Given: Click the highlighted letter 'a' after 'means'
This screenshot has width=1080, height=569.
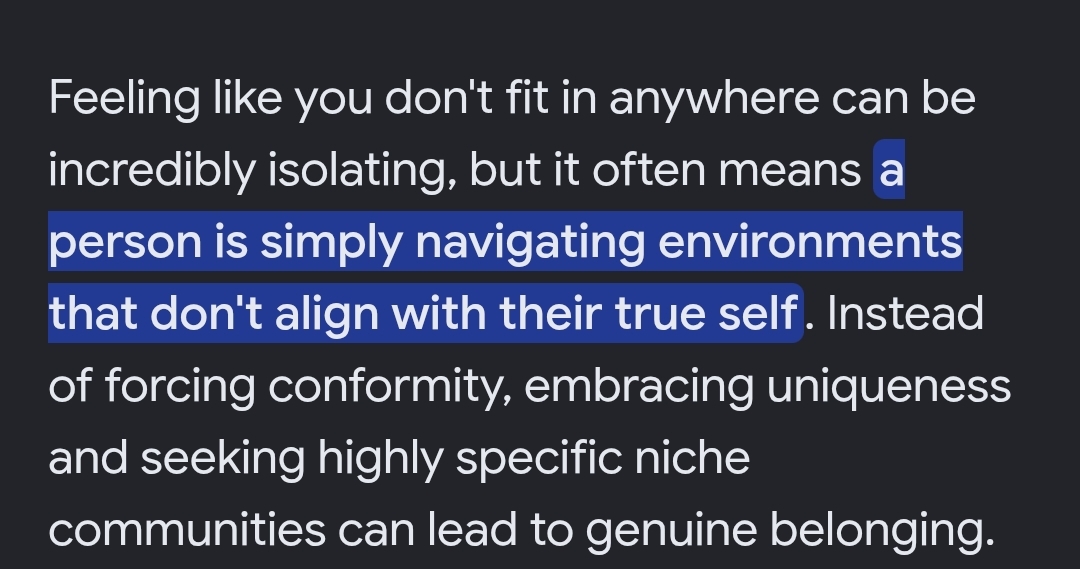Looking at the screenshot, I should click(x=891, y=169).
